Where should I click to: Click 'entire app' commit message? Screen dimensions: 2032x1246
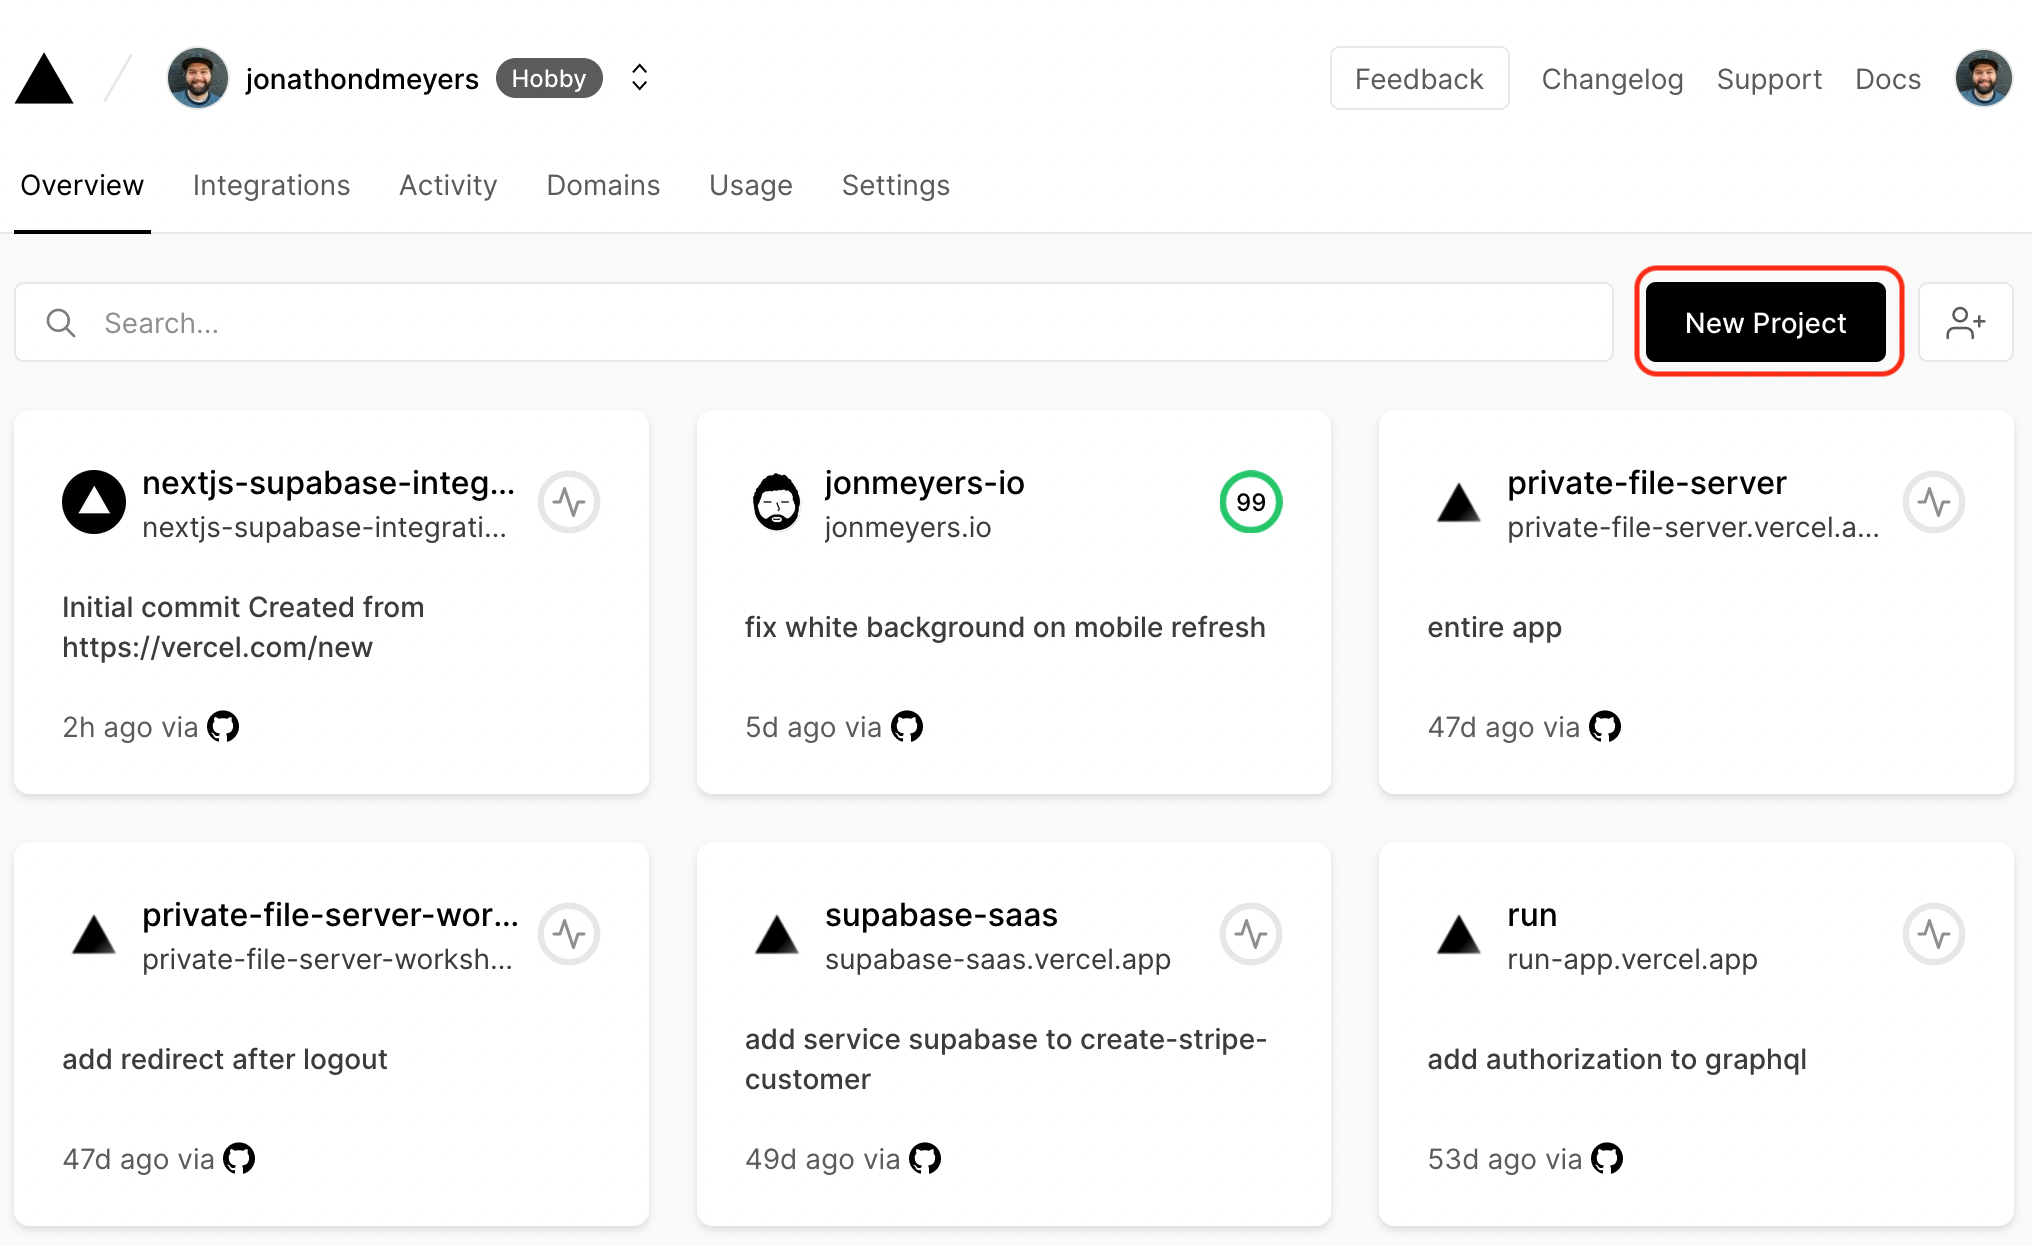tap(1494, 627)
